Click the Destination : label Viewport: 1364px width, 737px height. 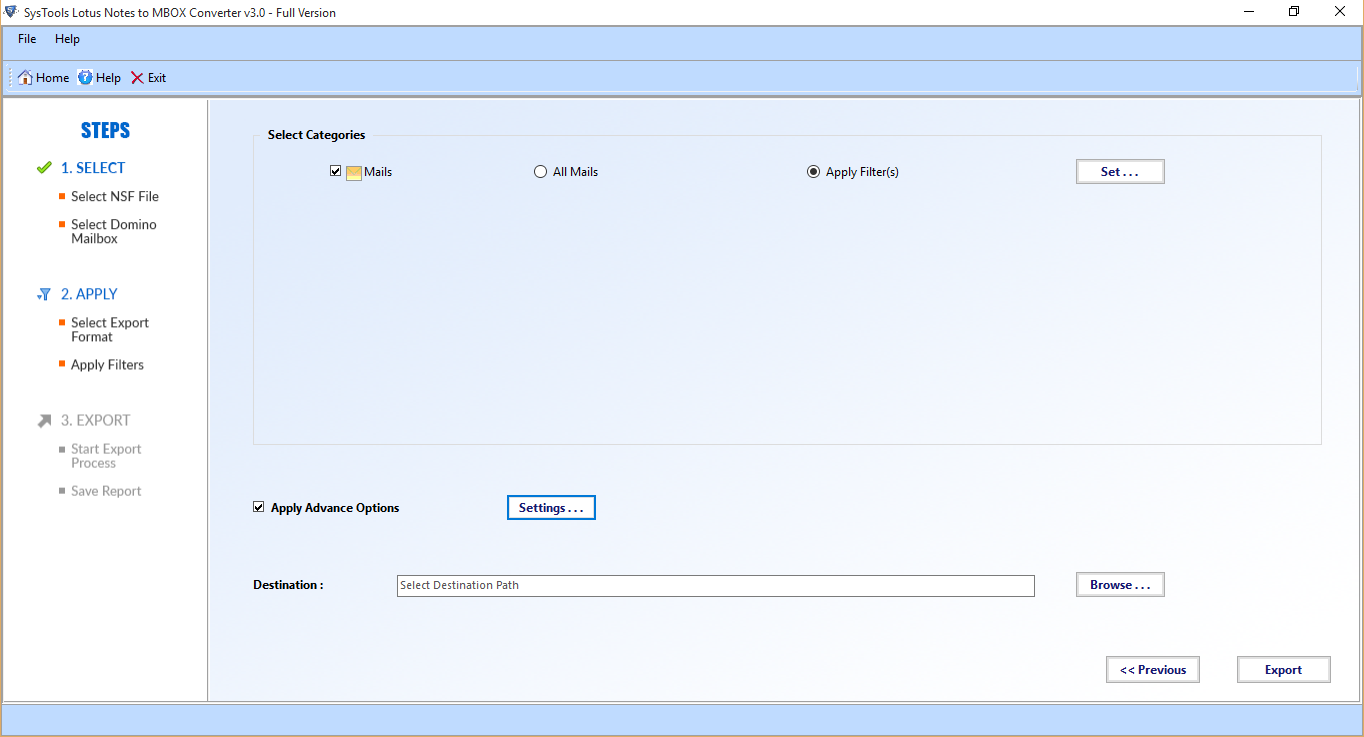tap(288, 585)
